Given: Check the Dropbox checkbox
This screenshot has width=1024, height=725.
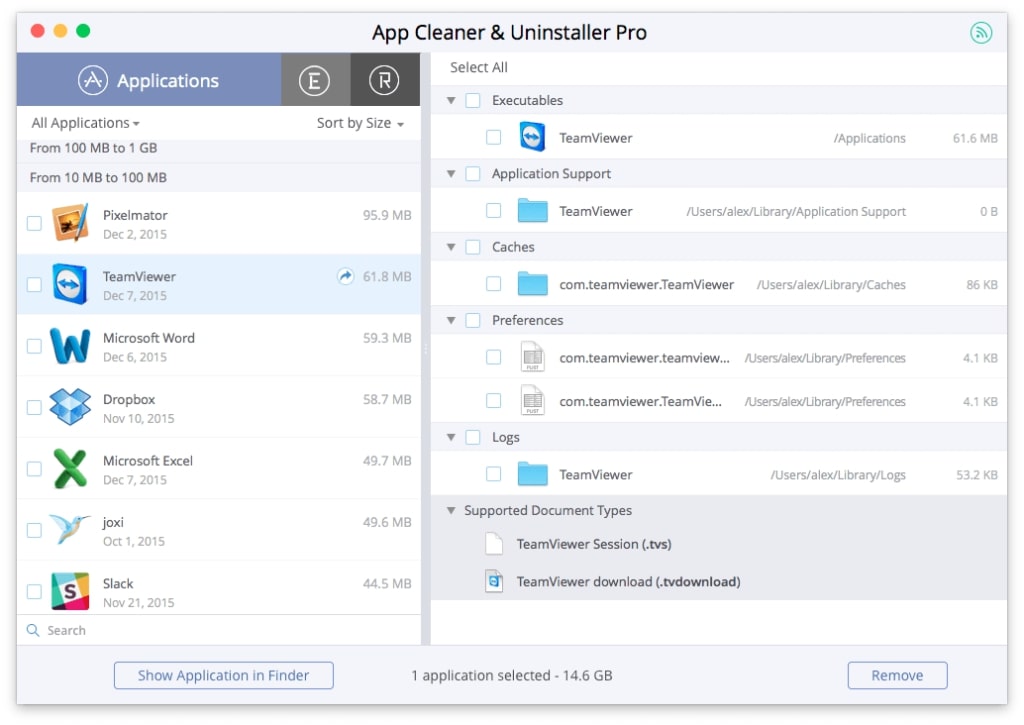Looking at the screenshot, I should [x=34, y=408].
